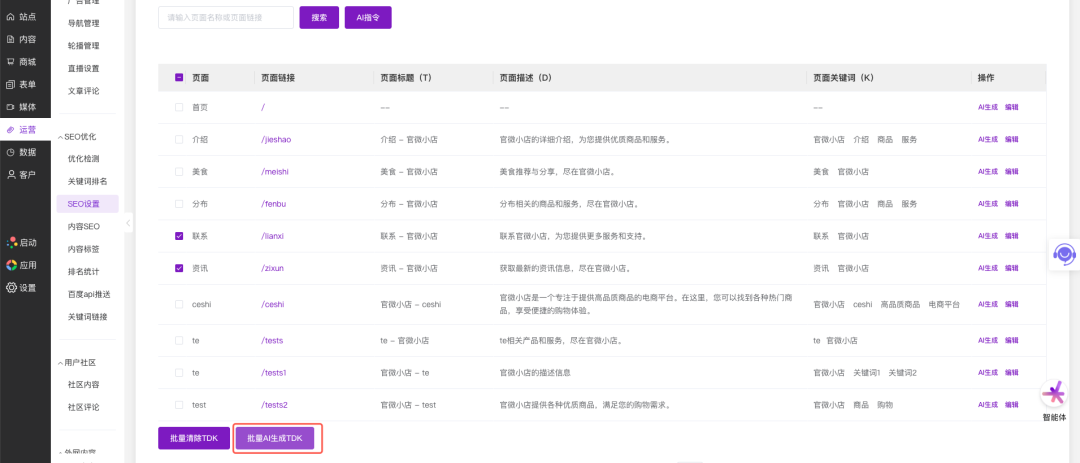Collapse the sidebar using the panel arrow handle
This screenshot has width=1080, height=463.
(129, 224)
